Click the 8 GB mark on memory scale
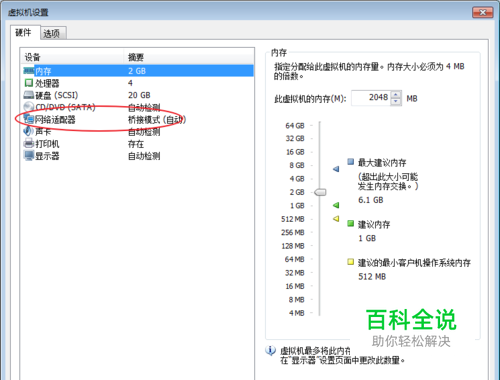 (x=297, y=165)
